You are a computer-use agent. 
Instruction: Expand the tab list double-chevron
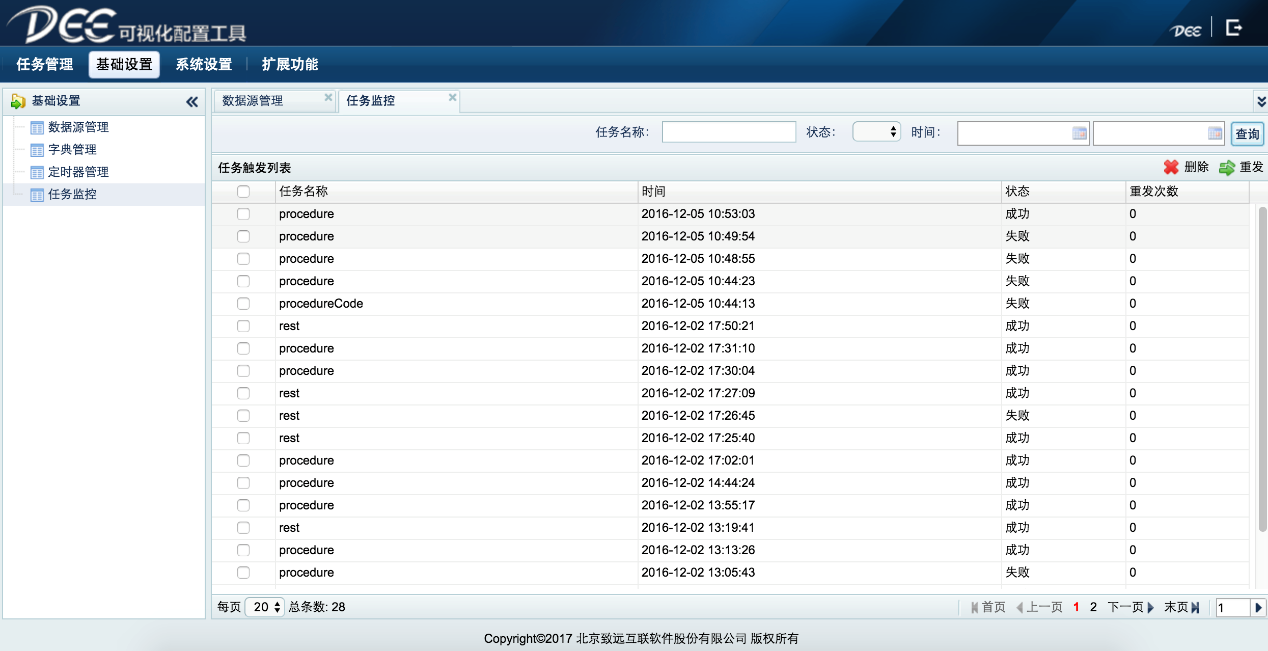click(1261, 101)
